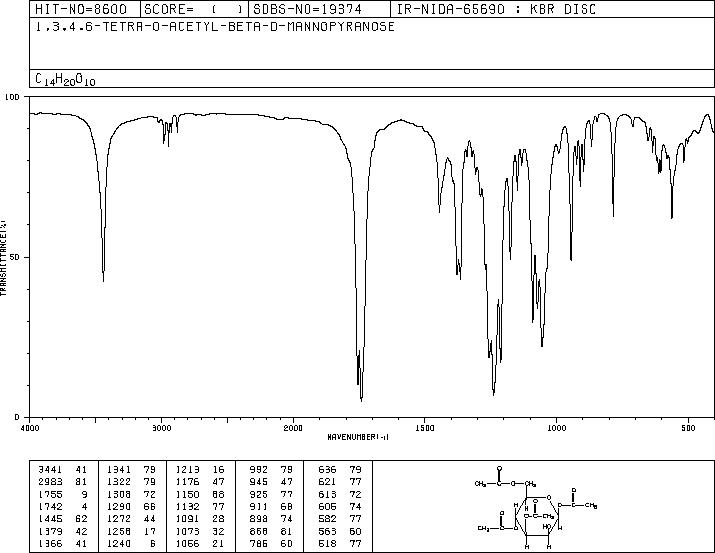This screenshot has width=715, height=553.
Task: Select peak table entry 925
Action: tap(271, 494)
